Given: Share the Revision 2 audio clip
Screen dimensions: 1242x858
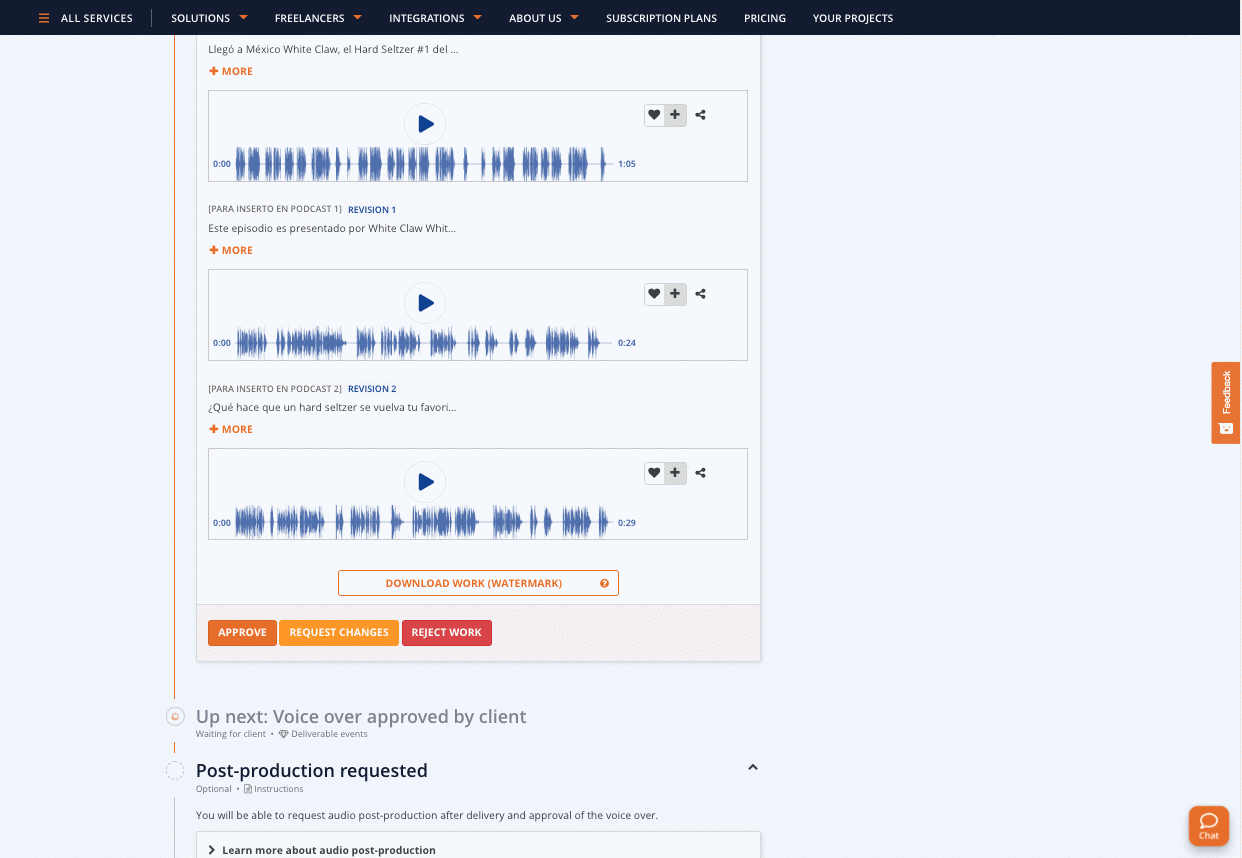Looking at the screenshot, I should click(701, 473).
